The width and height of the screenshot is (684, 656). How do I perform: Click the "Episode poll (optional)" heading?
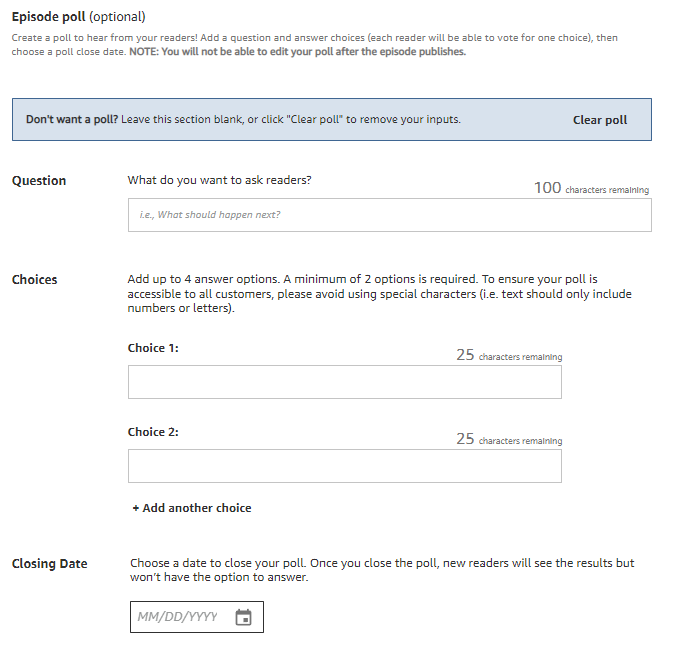pos(78,17)
